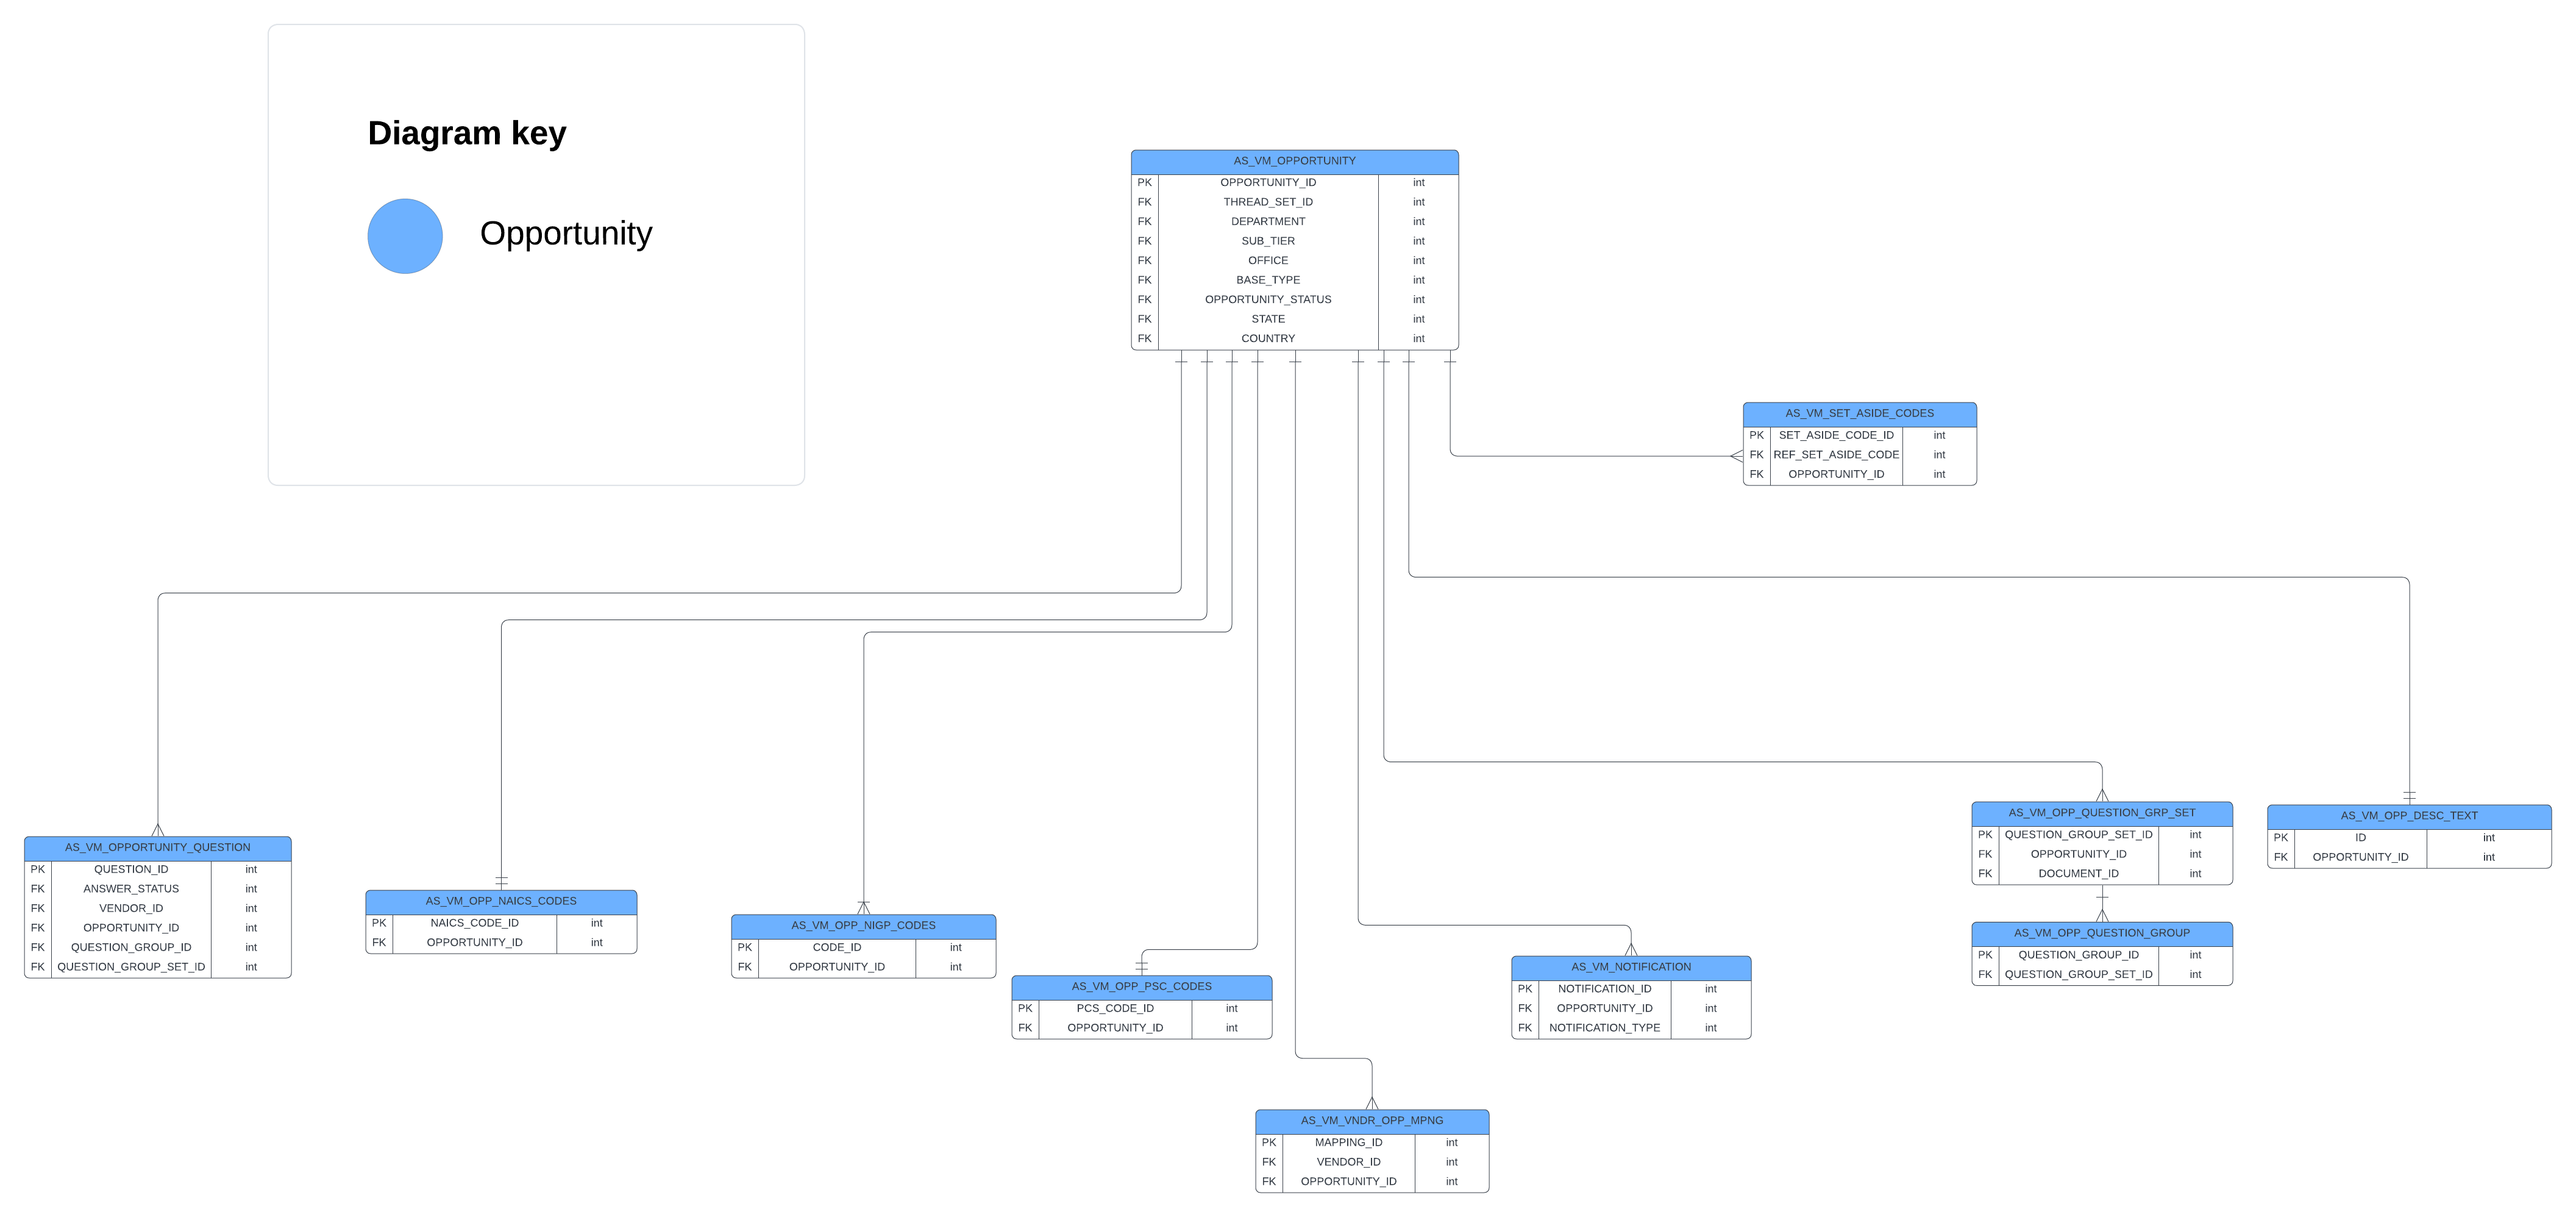Click the AS_VM_OPP_QUESTION_GROUP table header
2576x1217 pixels.
coord(2102,934)
